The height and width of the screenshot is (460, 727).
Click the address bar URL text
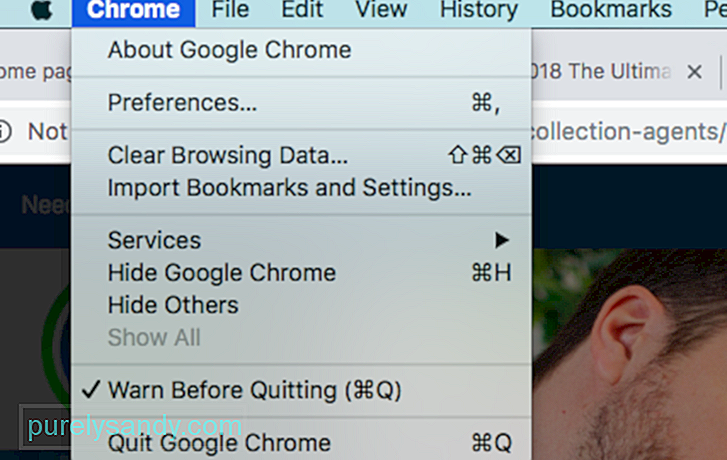629,132
